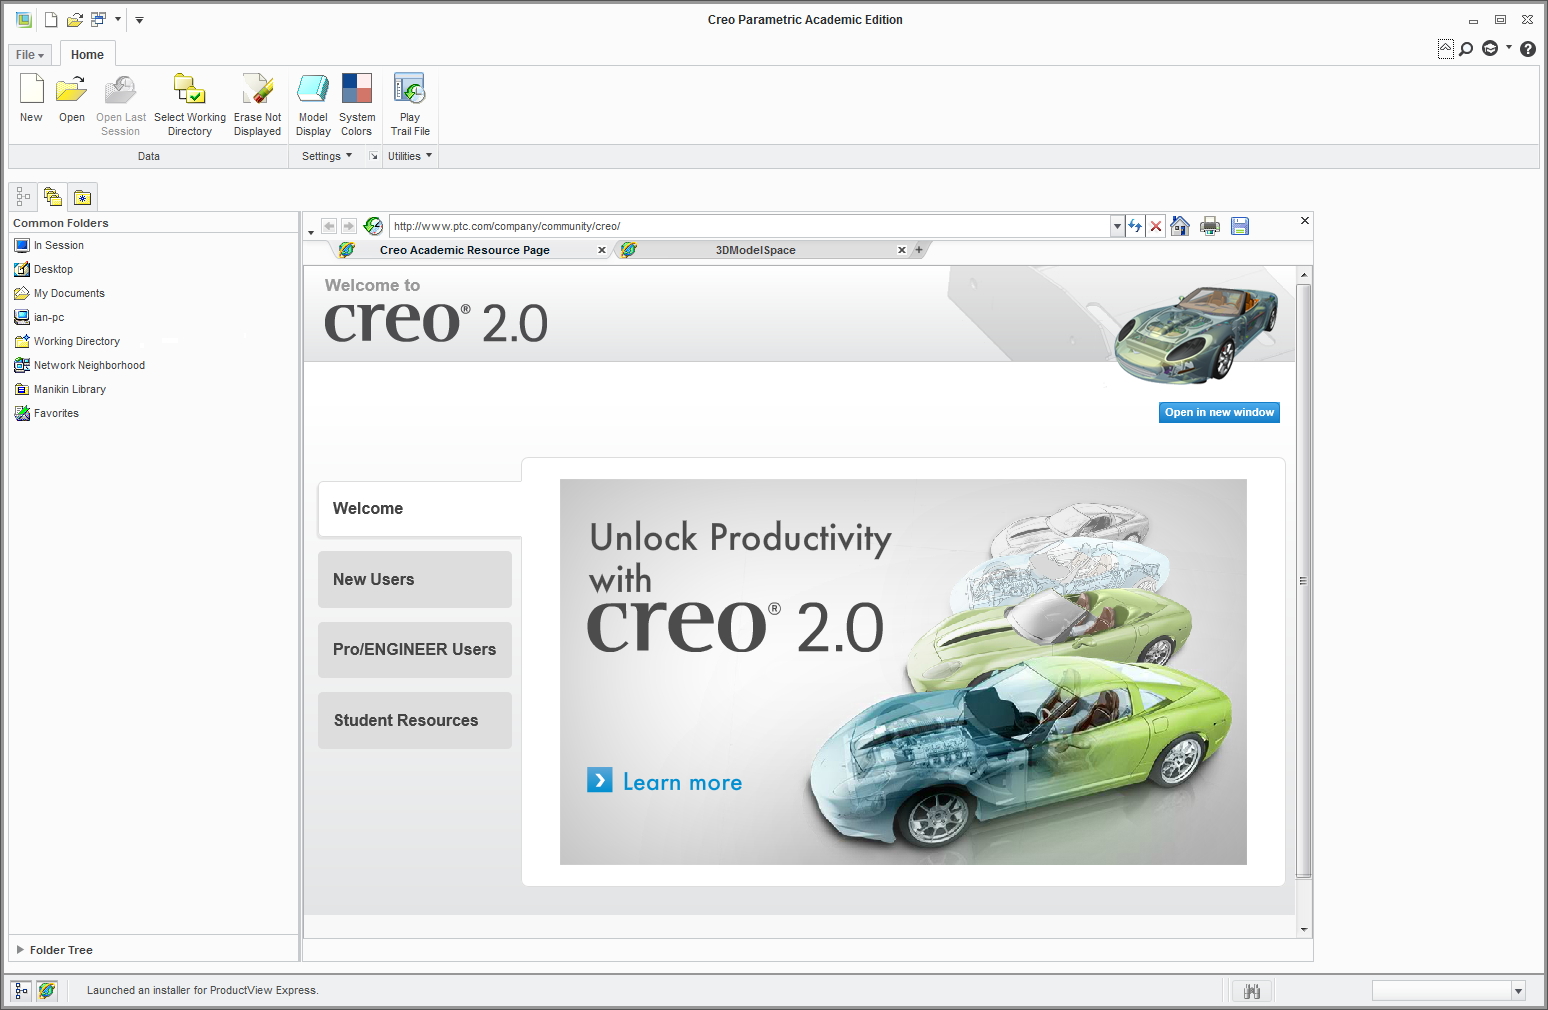Save the current browser page
The image size is (1548, 1010).
(1240, 226)
